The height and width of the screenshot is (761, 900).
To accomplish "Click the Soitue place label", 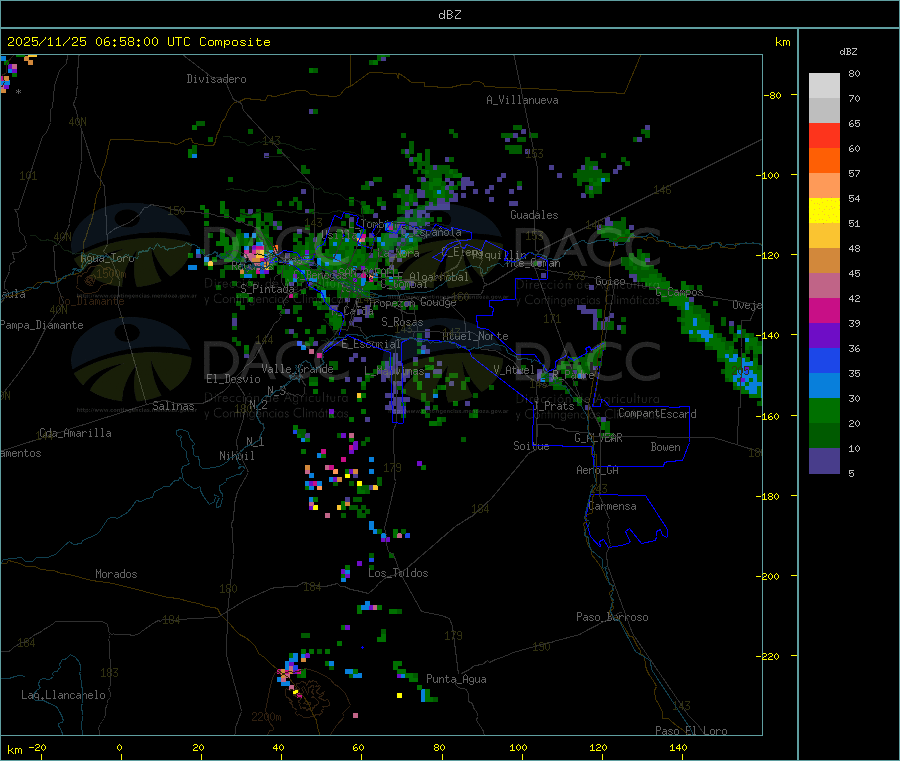I will coord(531,446).
